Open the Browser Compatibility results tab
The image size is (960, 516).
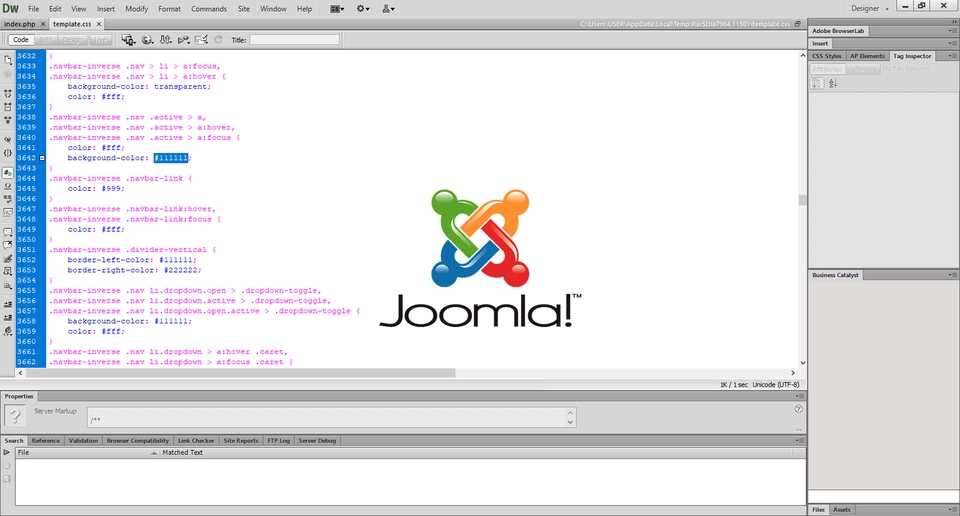(138, 441)
